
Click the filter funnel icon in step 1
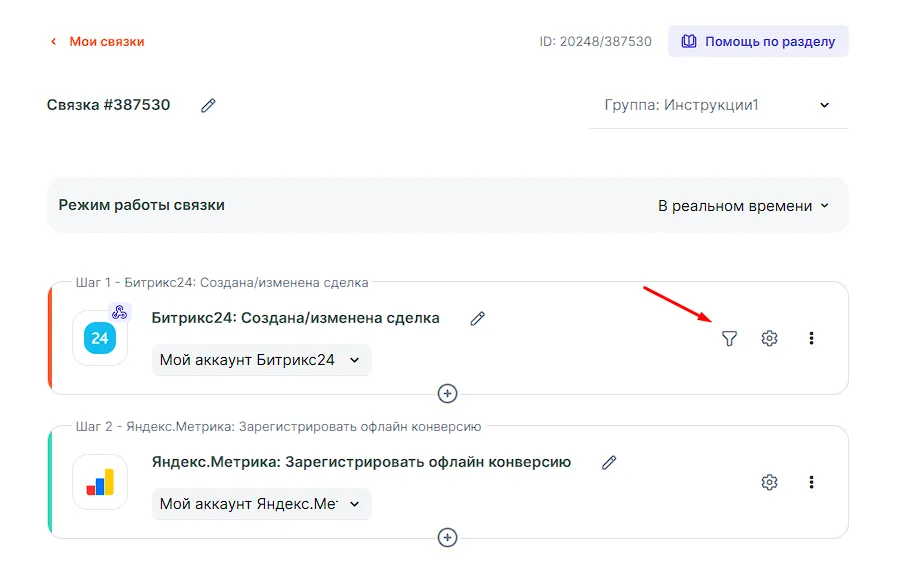729,339
